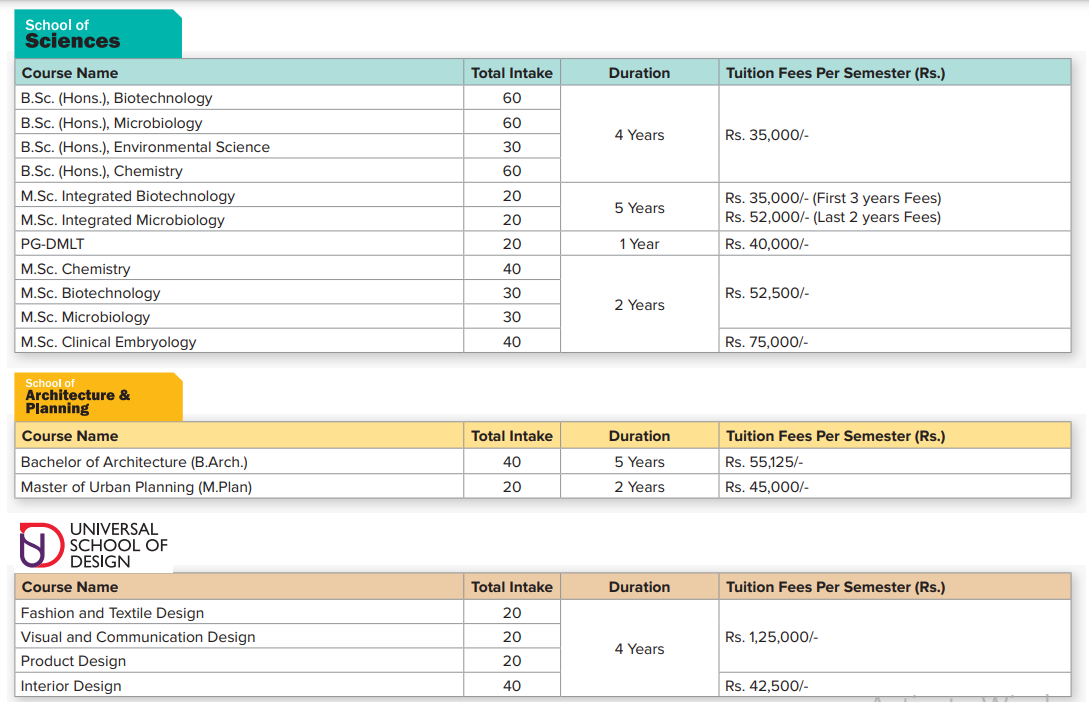1089x702 pixels.
Task: Click Bachelor of Architecture (B.Arch.) entry
Action: 134,462
